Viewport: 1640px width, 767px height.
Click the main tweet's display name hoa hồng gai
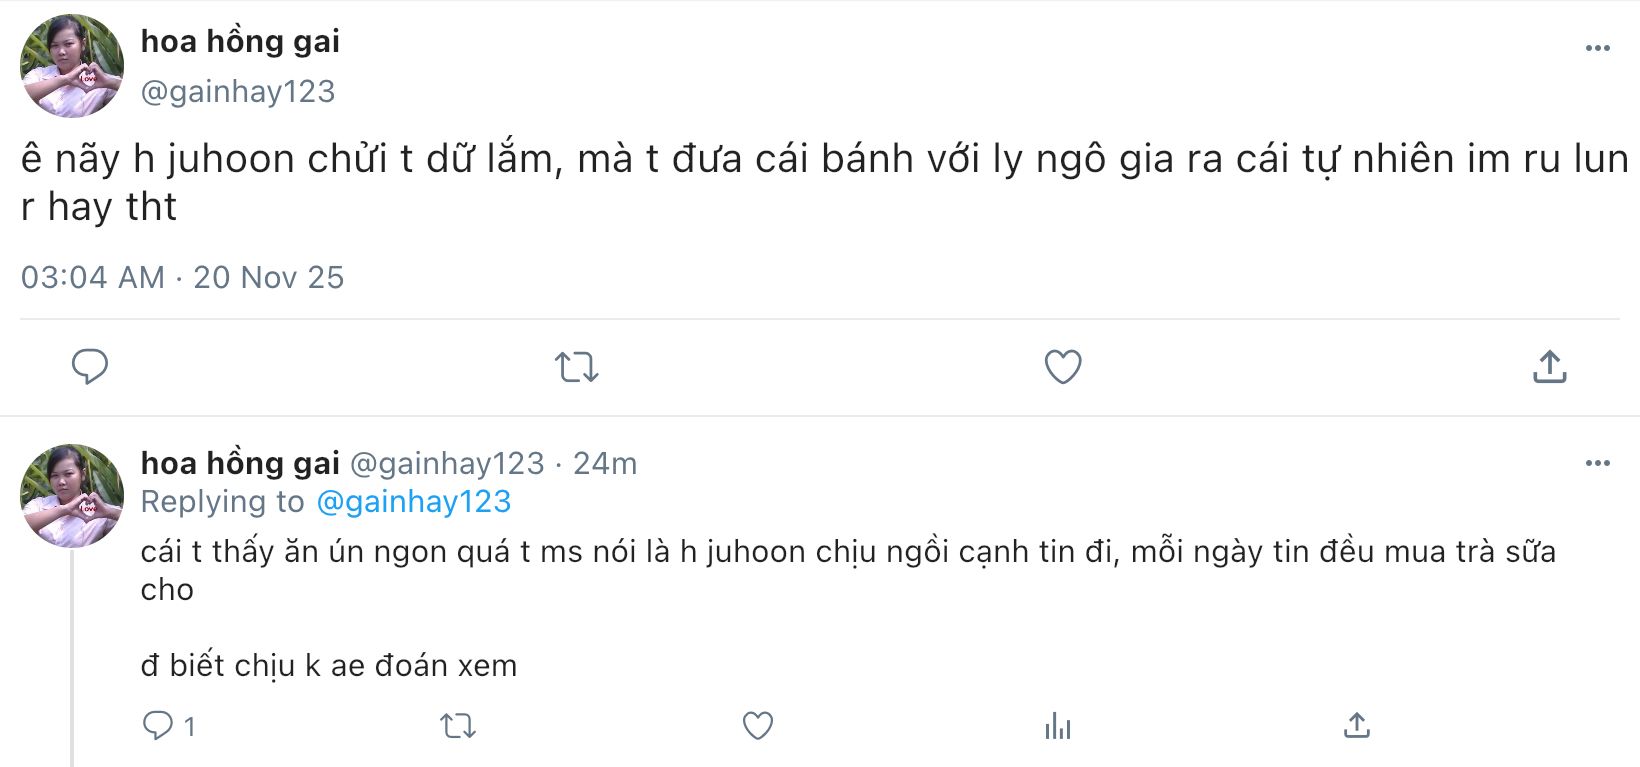(240, 42)
